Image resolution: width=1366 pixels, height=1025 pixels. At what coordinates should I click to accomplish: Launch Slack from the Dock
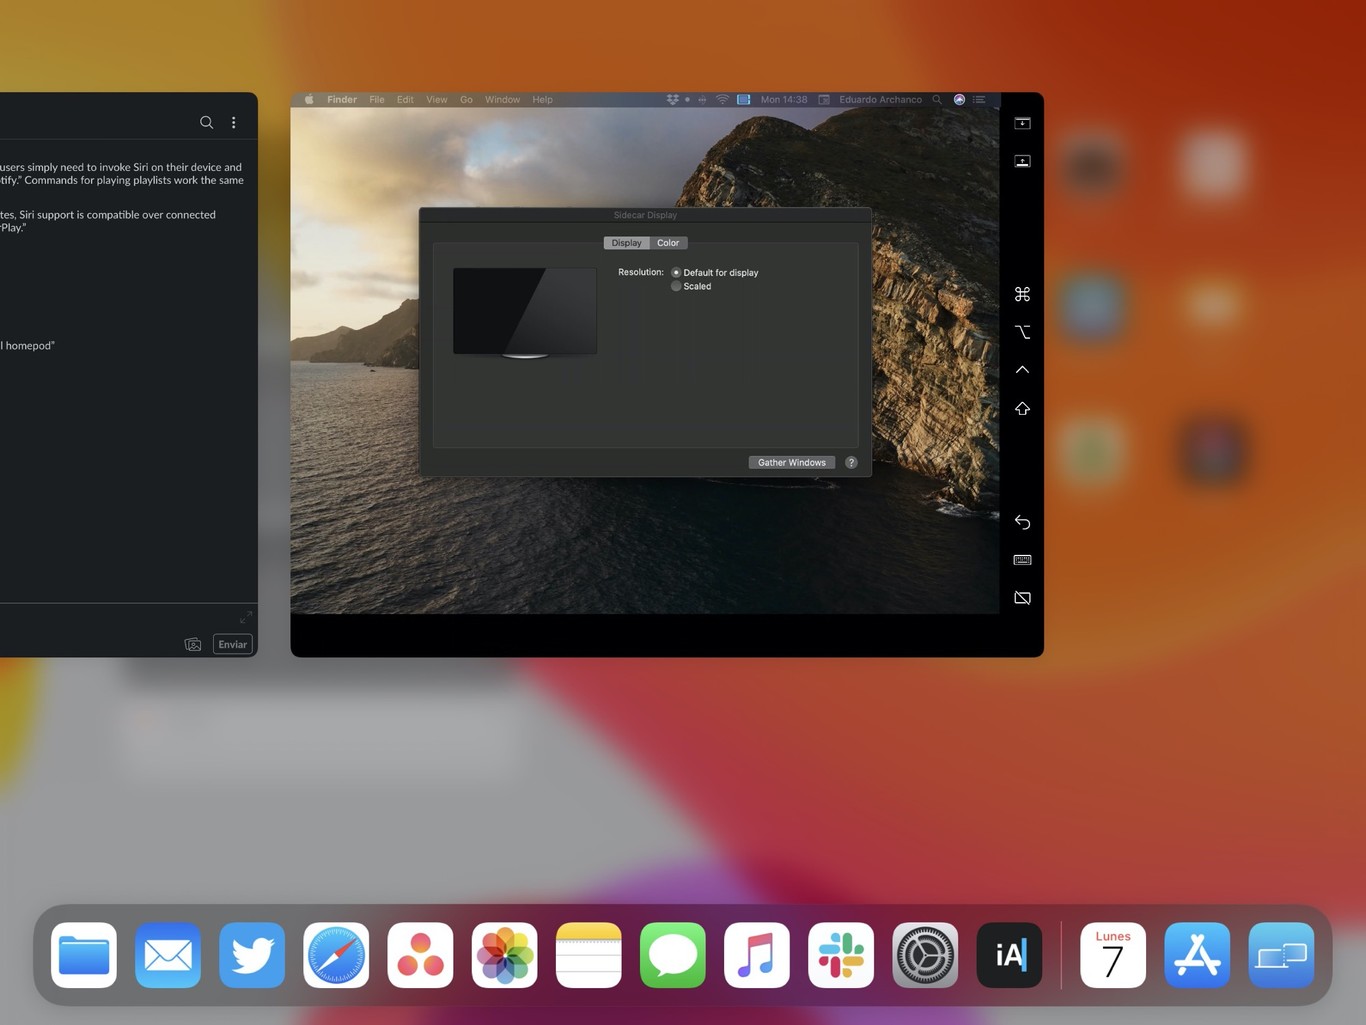pos(840,955)
